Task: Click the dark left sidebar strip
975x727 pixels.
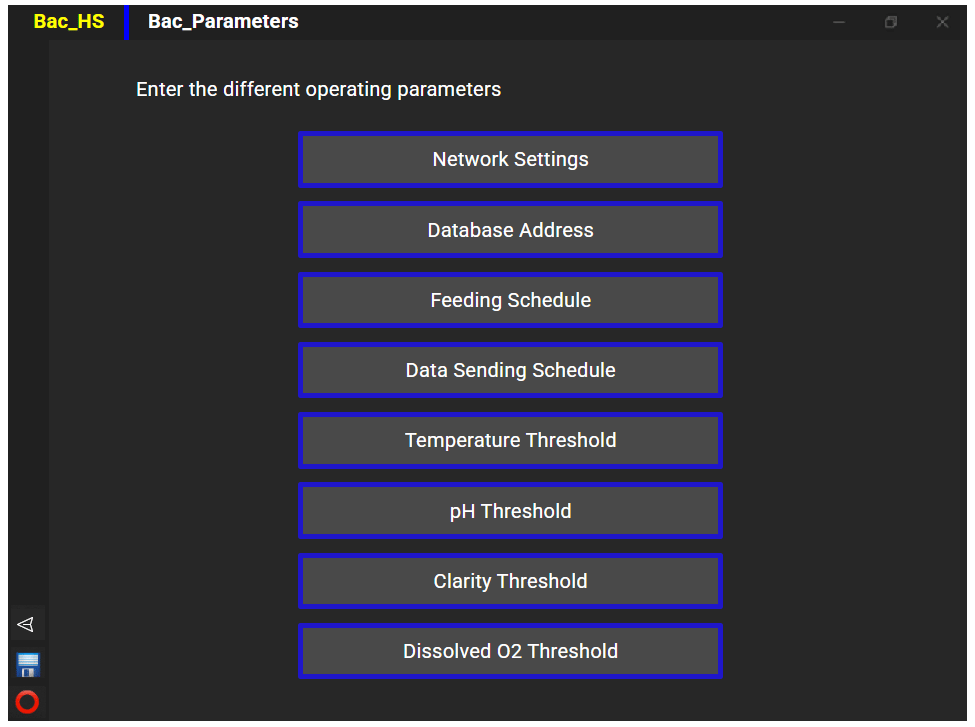Action: [x=28, y=311]
